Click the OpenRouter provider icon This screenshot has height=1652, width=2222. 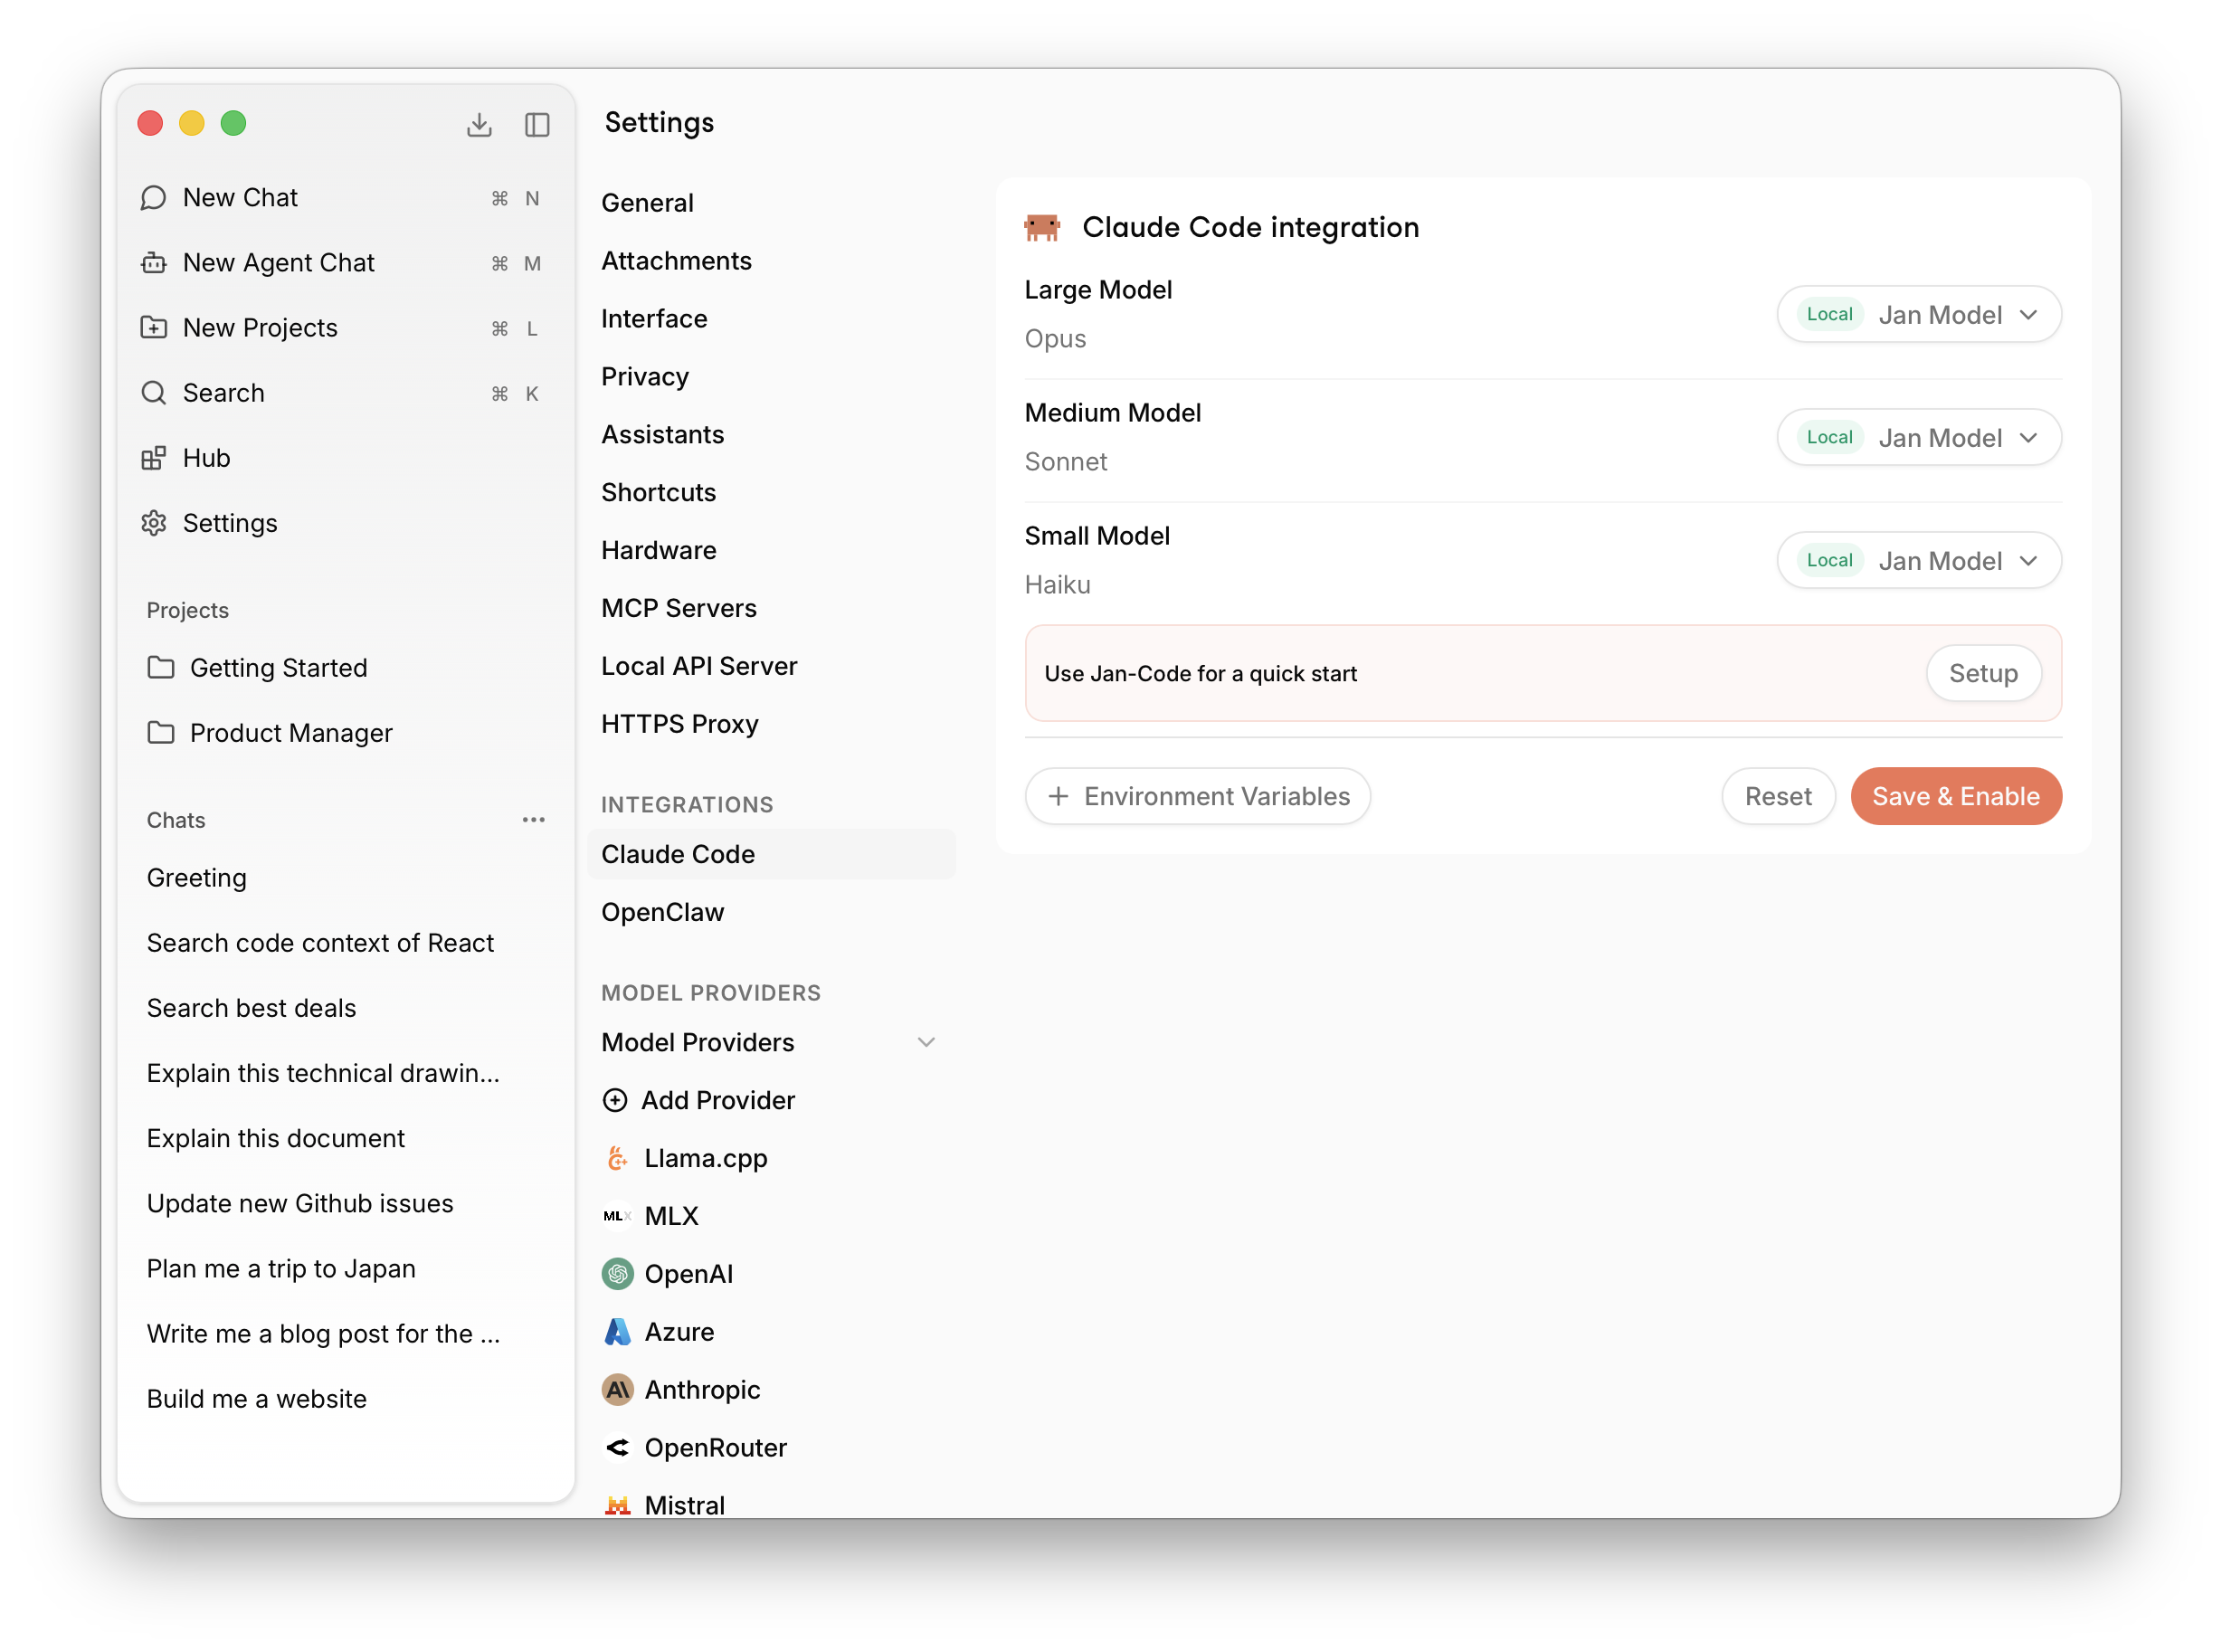[x=617, y=1447]
